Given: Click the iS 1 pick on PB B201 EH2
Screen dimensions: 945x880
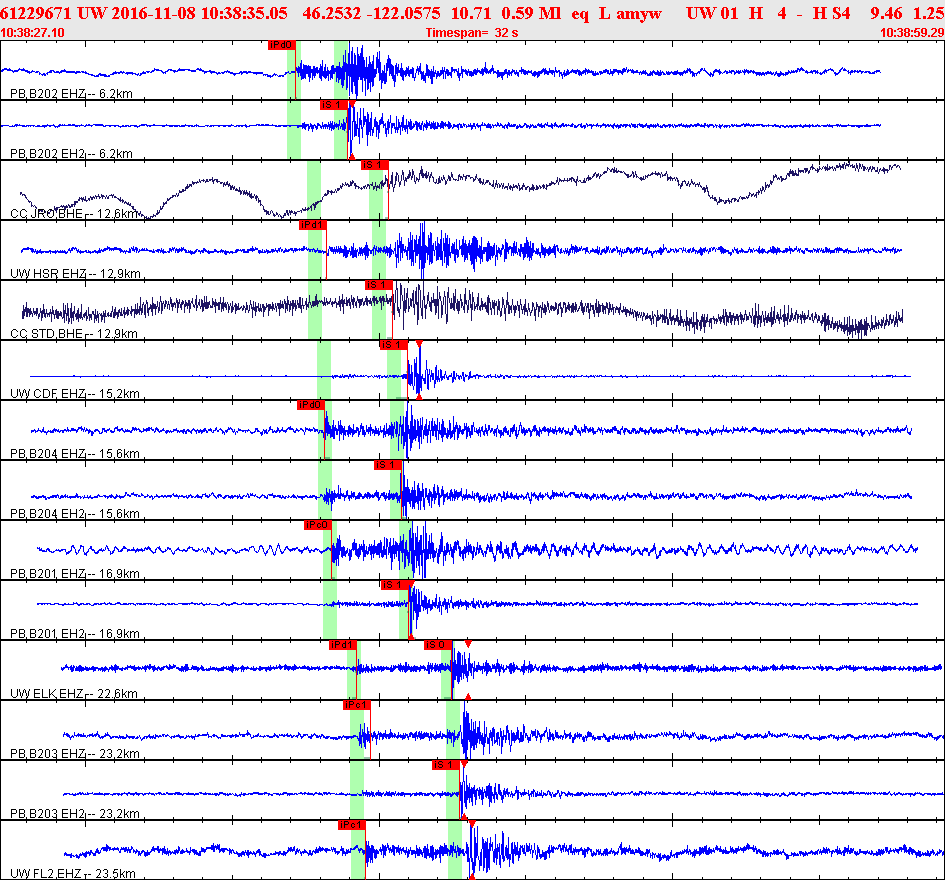Looking at the screenshot, I should (395, 585).
